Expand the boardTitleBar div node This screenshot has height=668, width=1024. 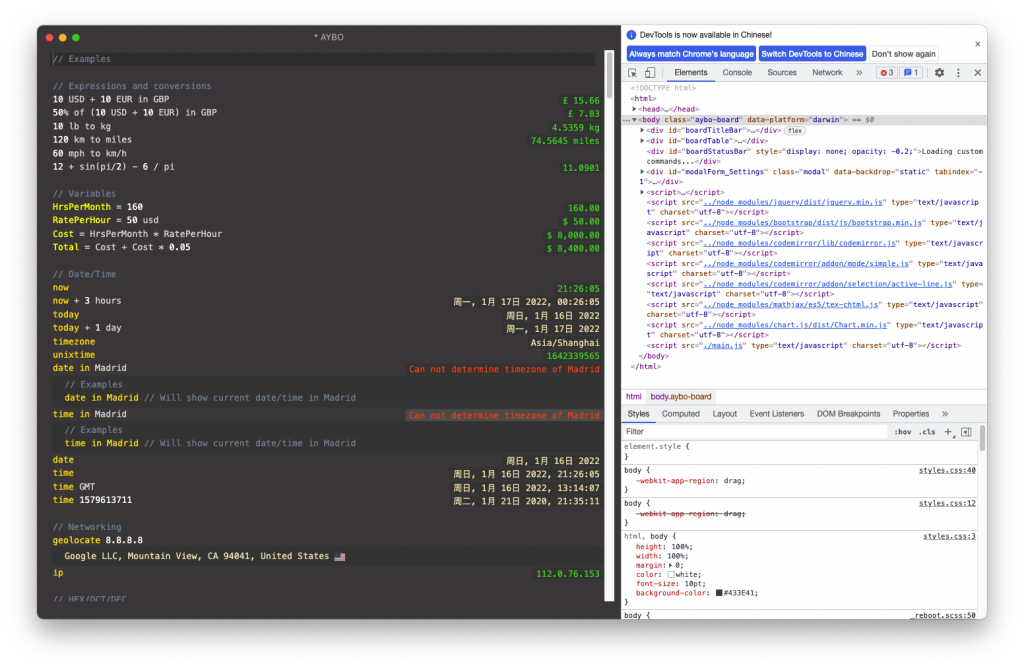(642, 130)
